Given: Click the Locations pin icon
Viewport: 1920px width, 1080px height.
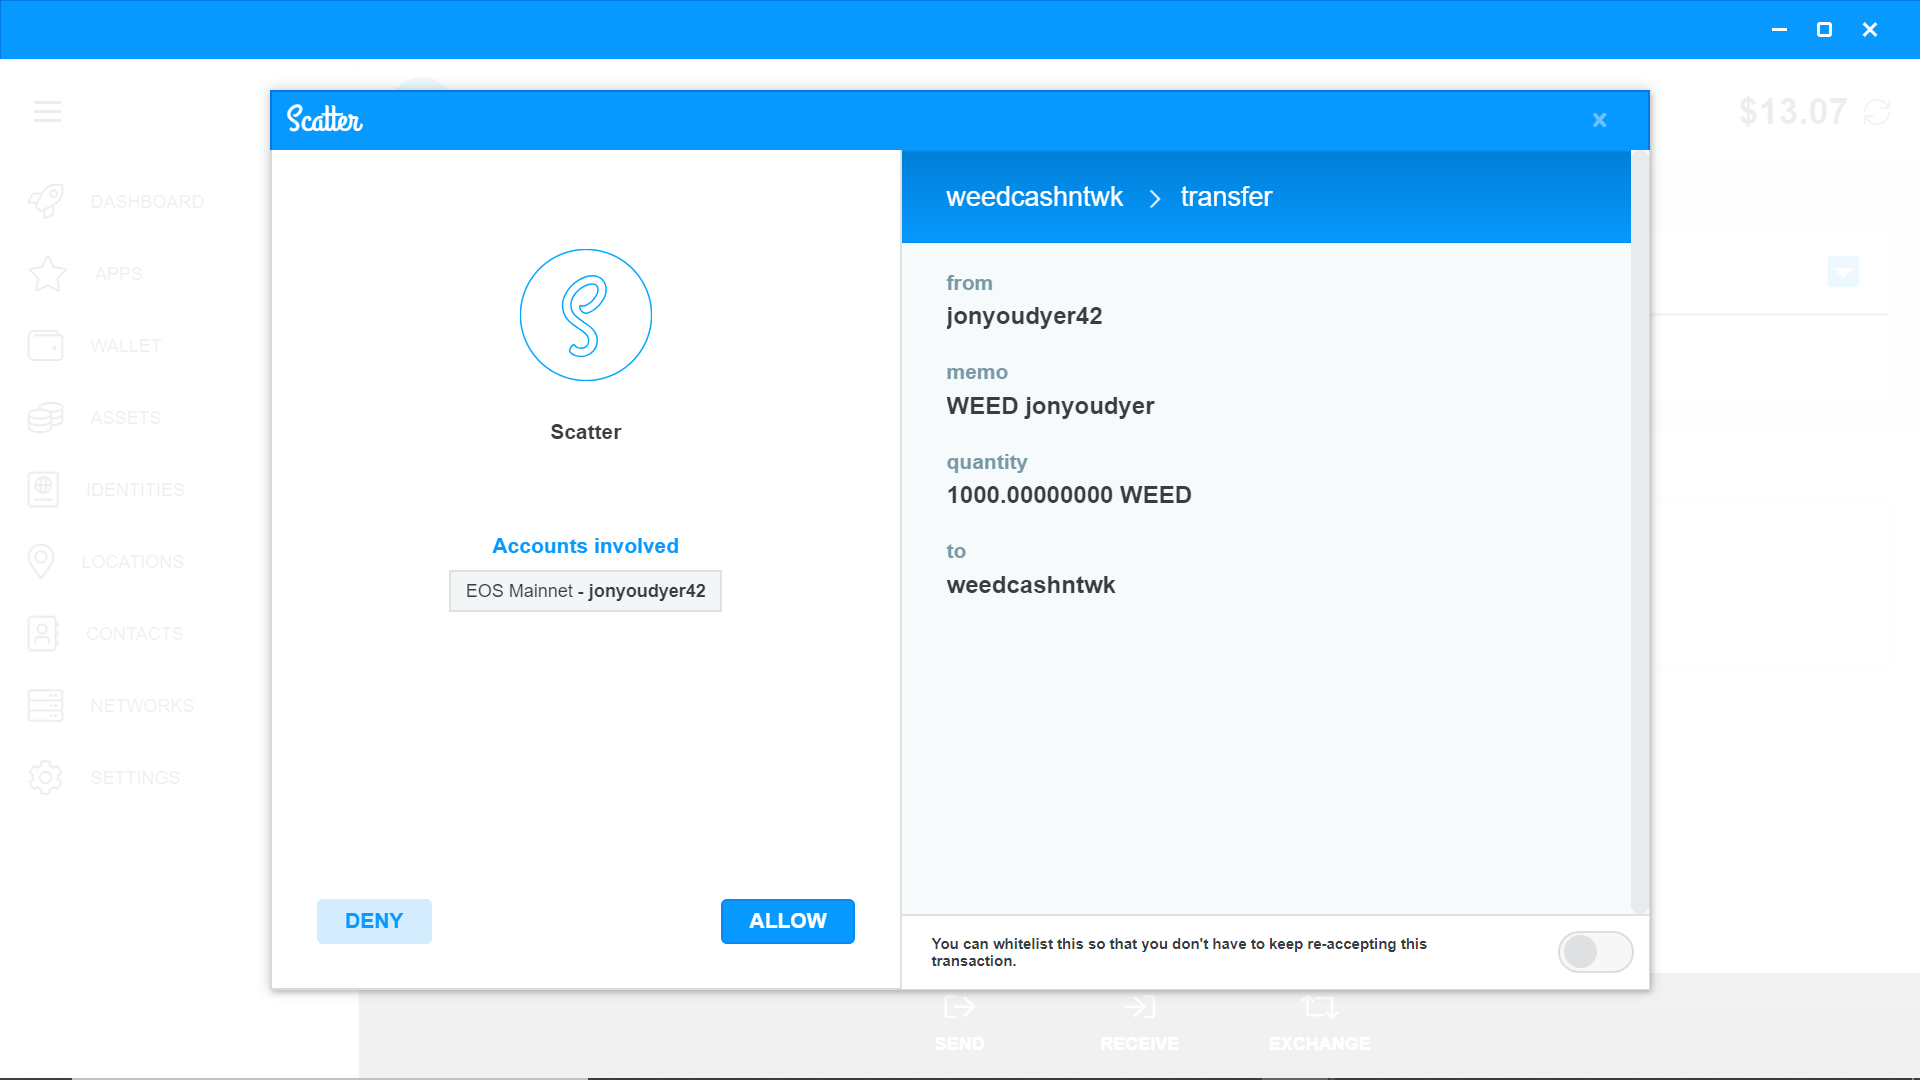Looking at the screenshot, I should (x=41, y=561).
